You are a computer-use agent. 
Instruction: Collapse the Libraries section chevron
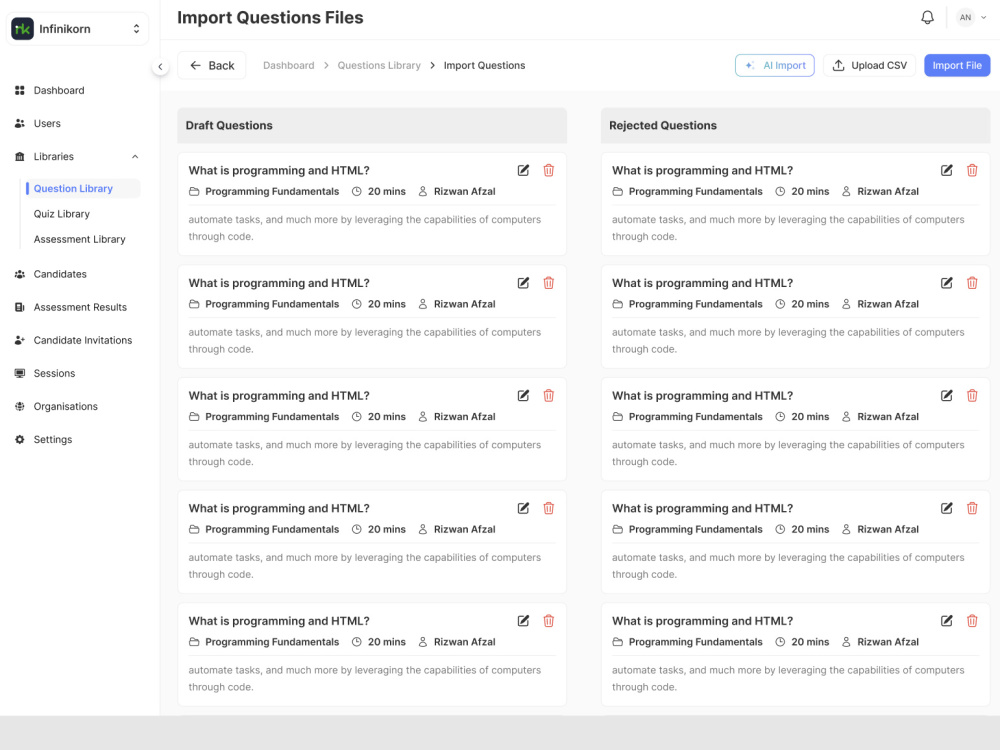(x=135, y=157)
